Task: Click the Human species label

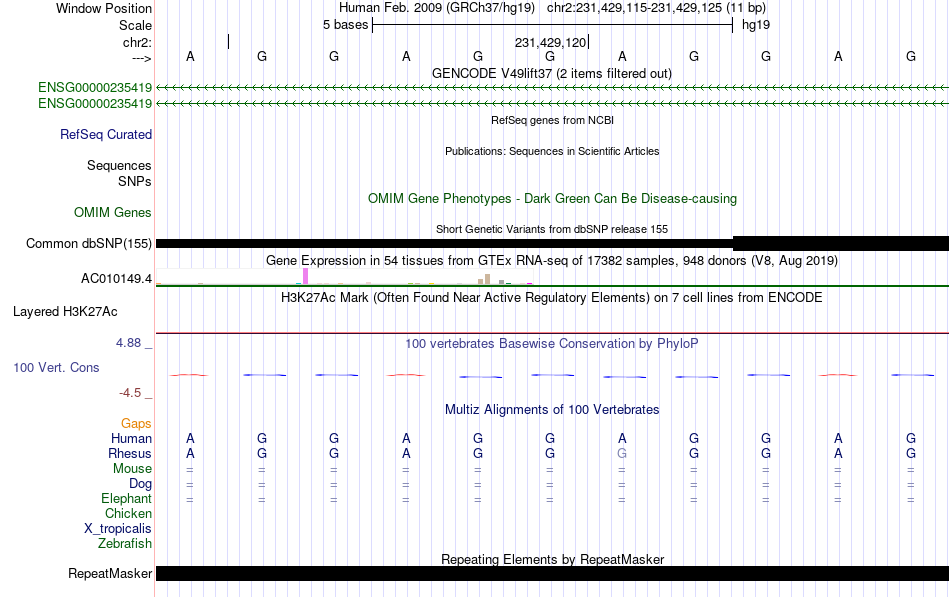Action: coord(131,439)
